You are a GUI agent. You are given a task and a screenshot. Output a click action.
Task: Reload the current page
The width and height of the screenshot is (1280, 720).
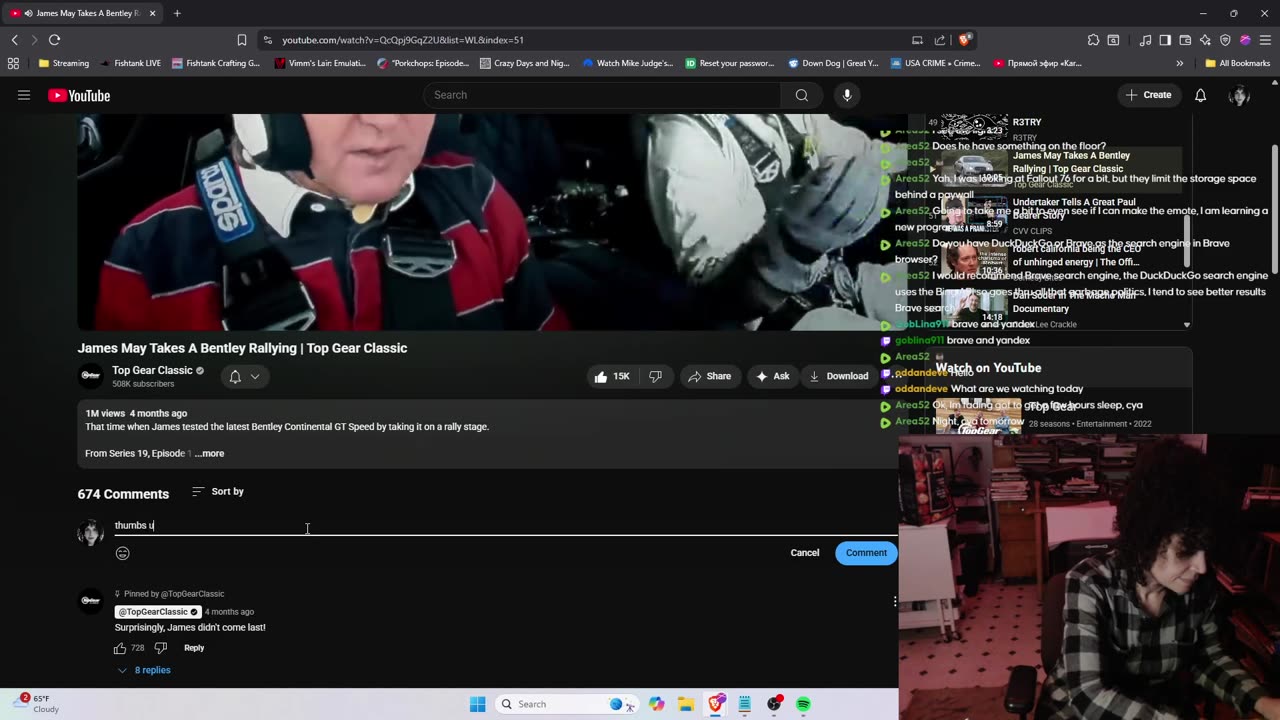55,40
